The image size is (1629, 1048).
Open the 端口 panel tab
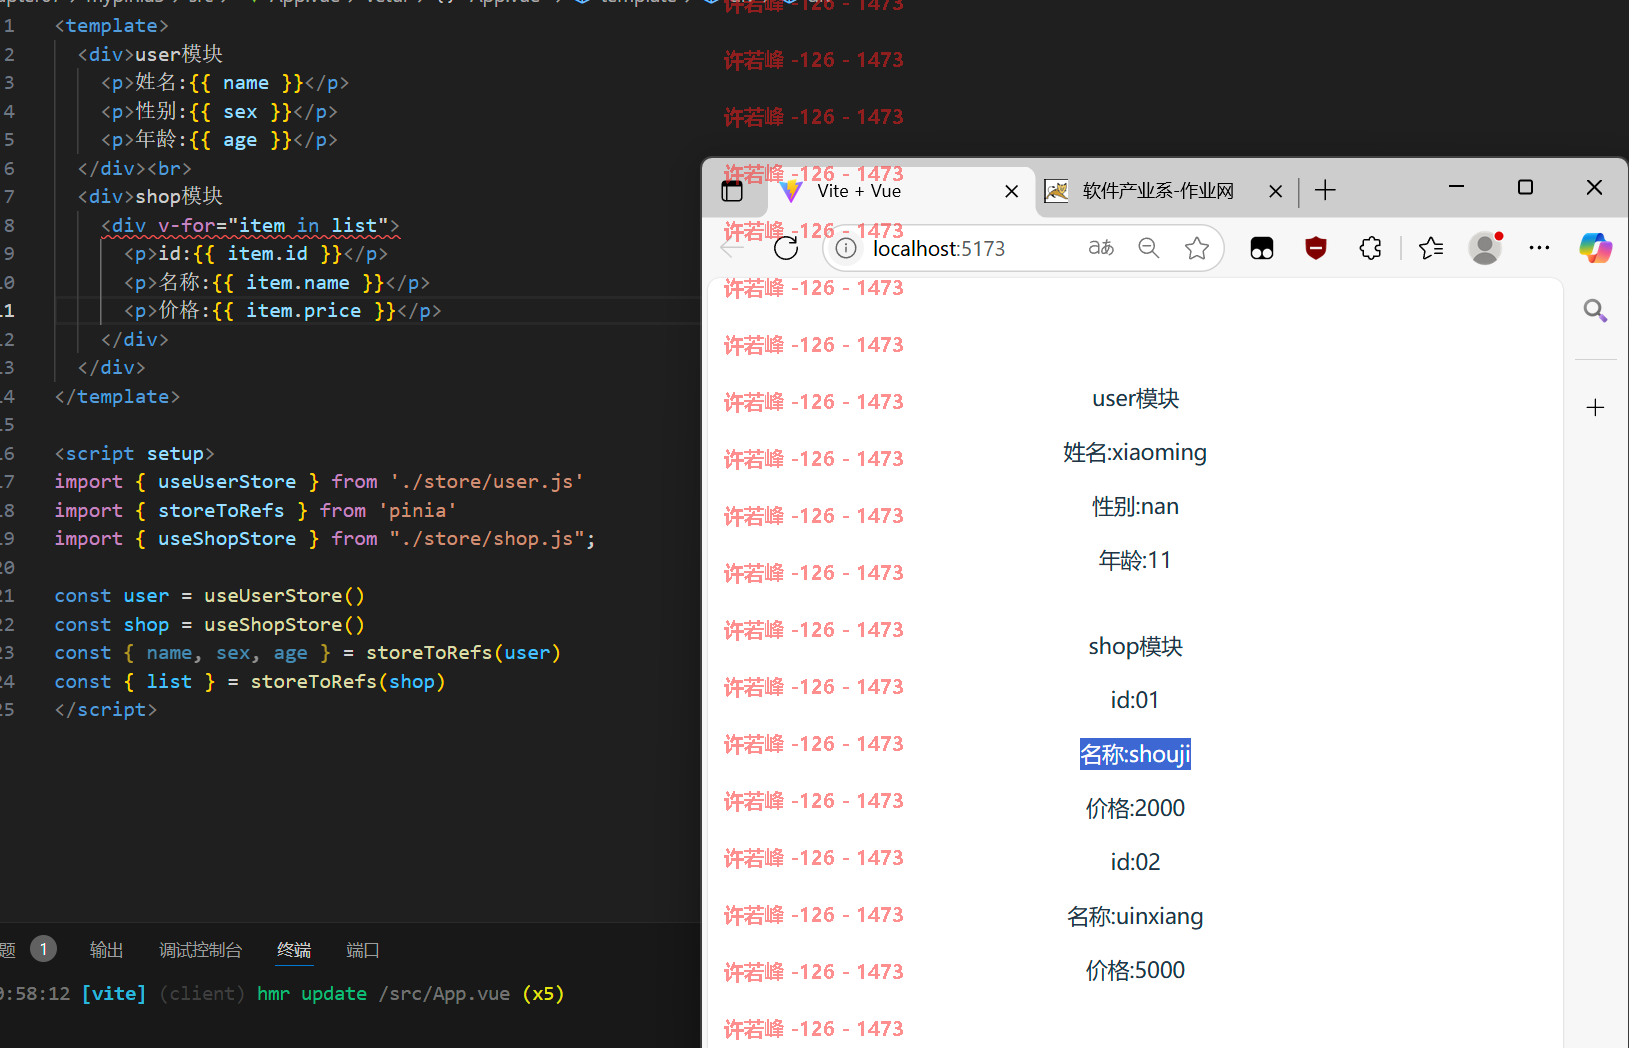(362, 950)
